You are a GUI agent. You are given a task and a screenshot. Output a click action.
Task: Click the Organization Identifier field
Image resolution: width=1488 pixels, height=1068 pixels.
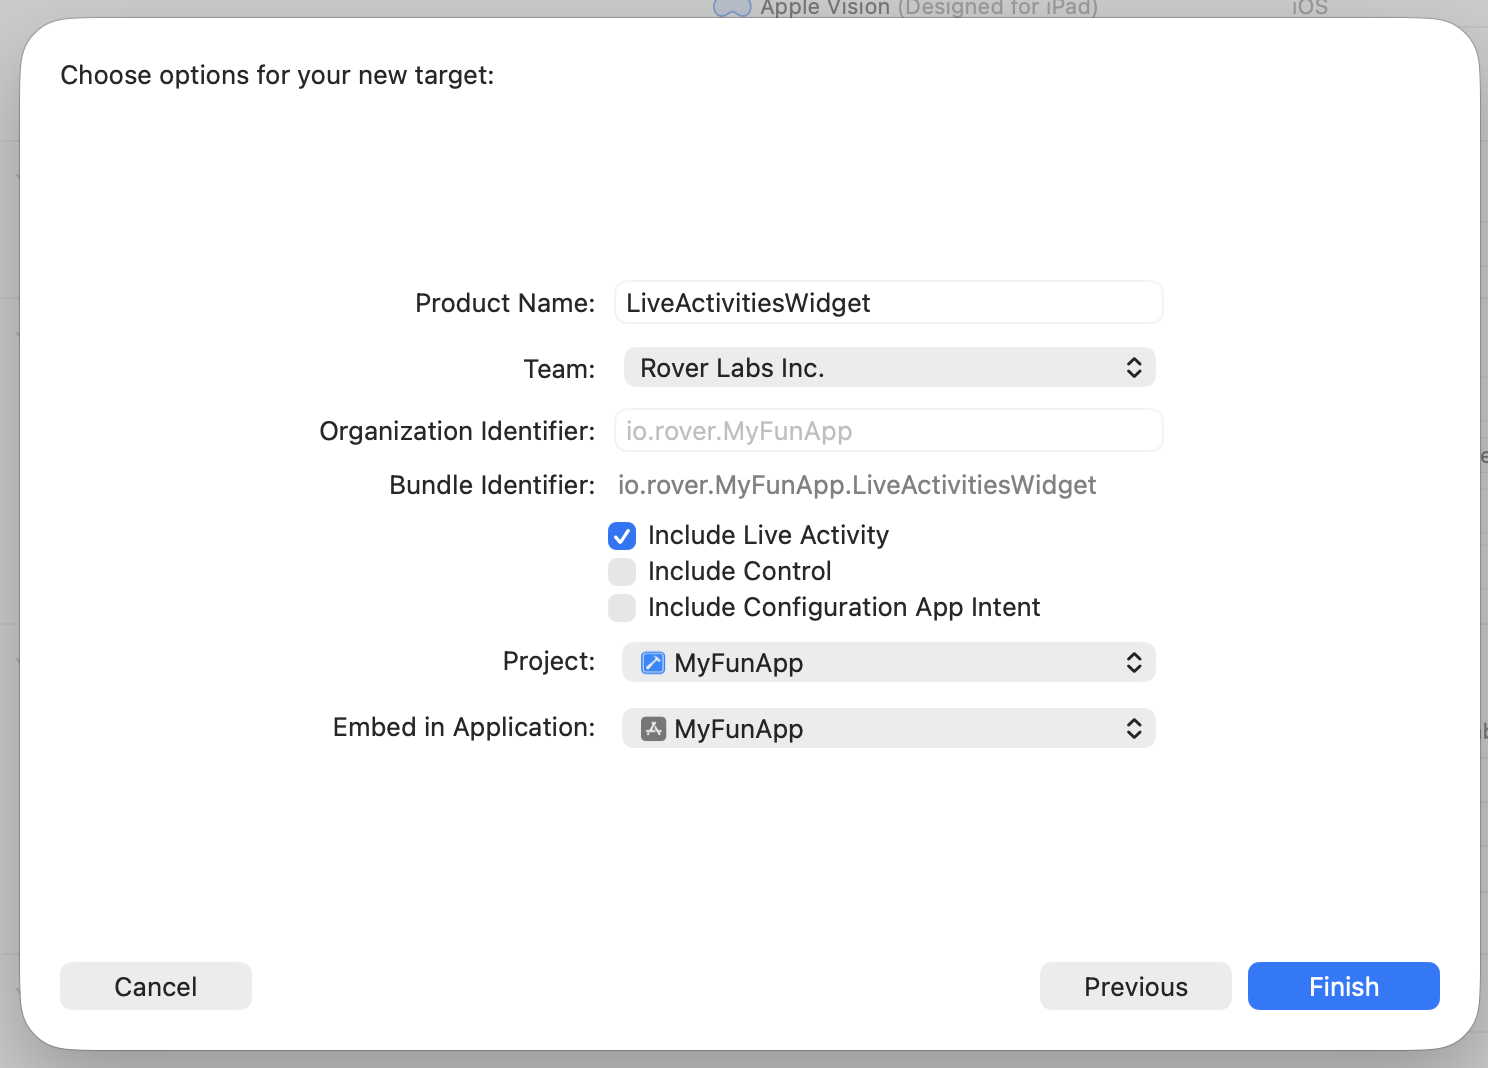point(888,430)
